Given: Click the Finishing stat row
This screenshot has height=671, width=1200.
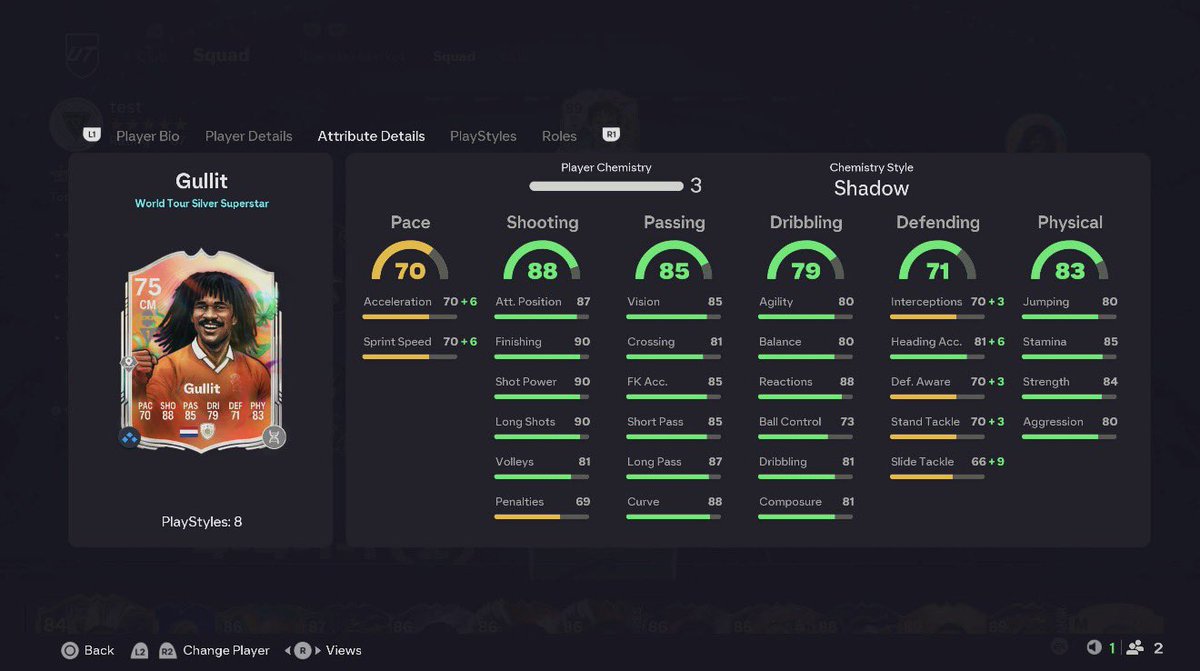Looking at the screenshot, I should (x=542, y=346).
